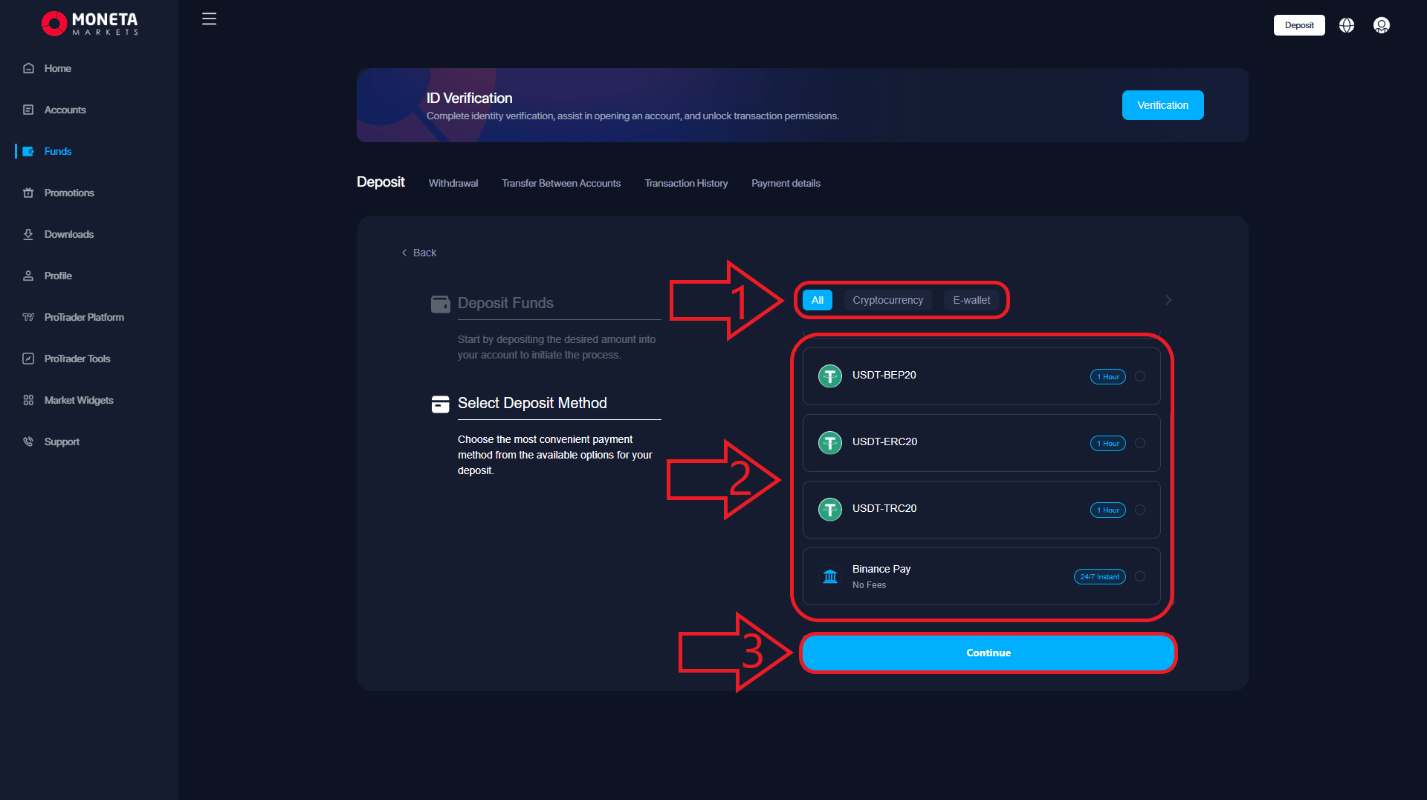
Task: Click the white Deposit button in header
Action: [x=1299, y=25]
